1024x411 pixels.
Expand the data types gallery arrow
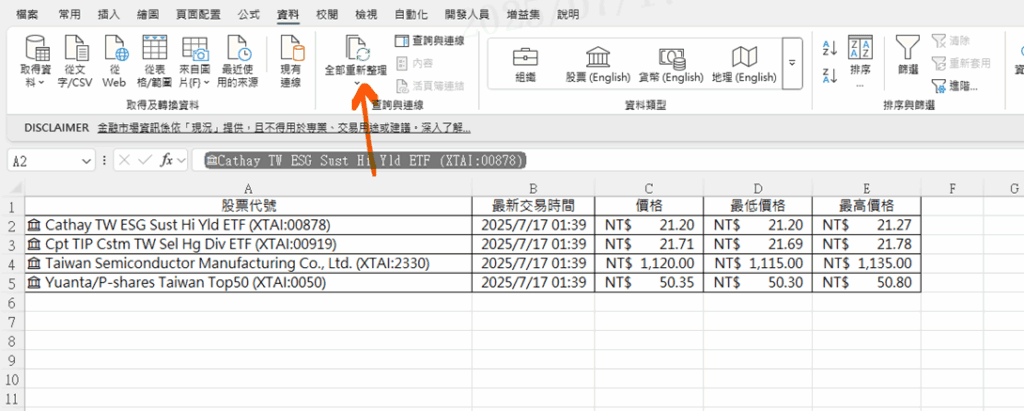click(793, 63)
